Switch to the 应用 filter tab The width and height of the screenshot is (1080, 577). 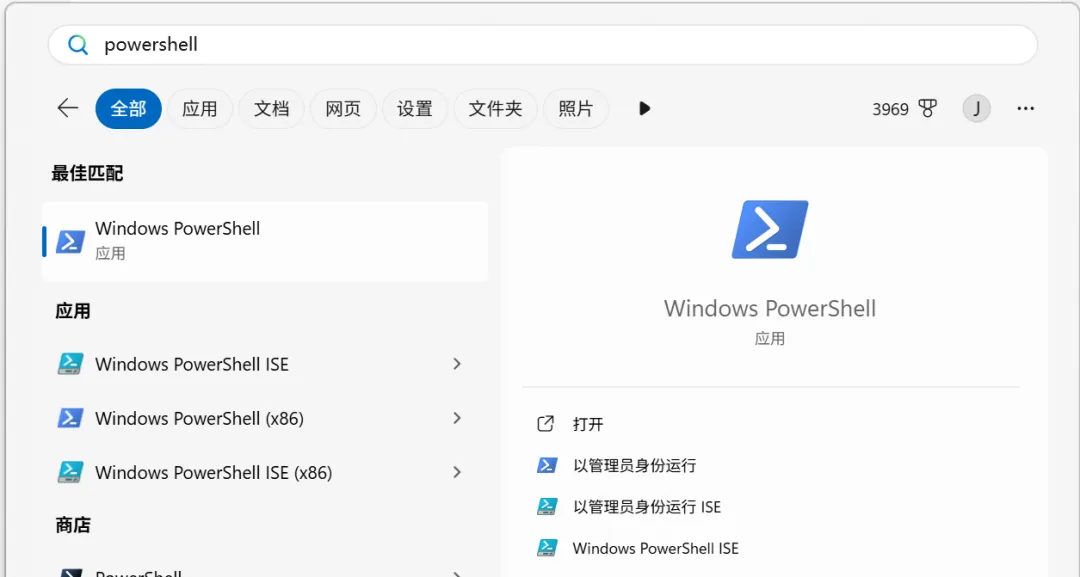click(x=200, y=109)
